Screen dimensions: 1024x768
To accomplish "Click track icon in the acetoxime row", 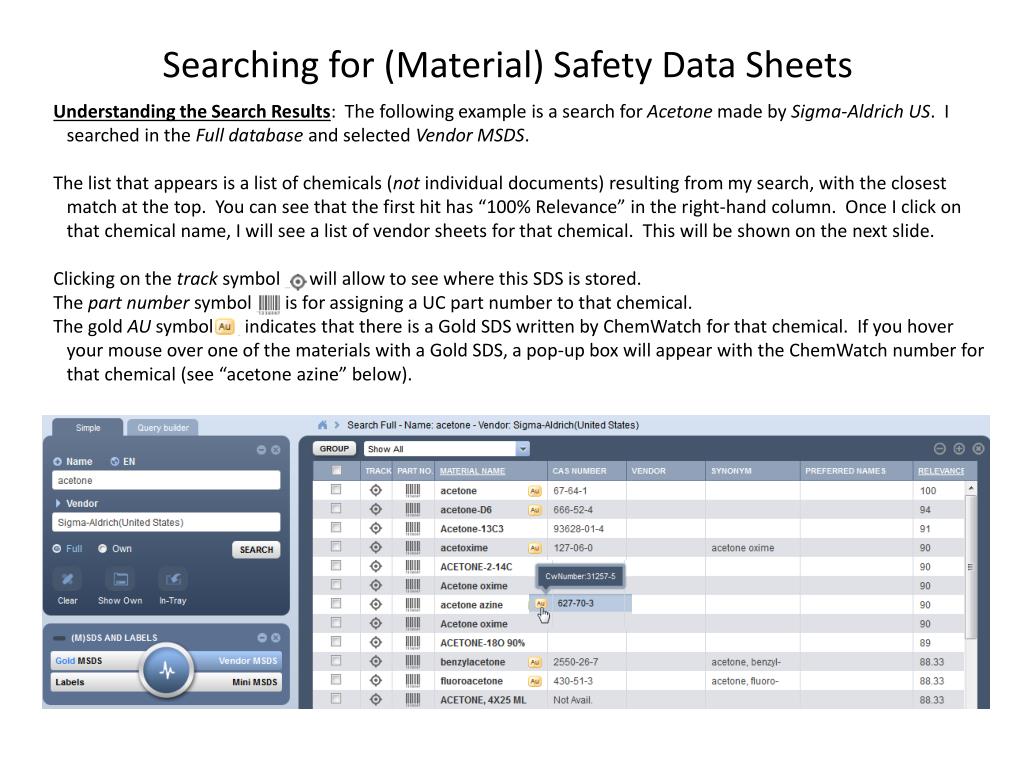I will (x=376, y=547).
